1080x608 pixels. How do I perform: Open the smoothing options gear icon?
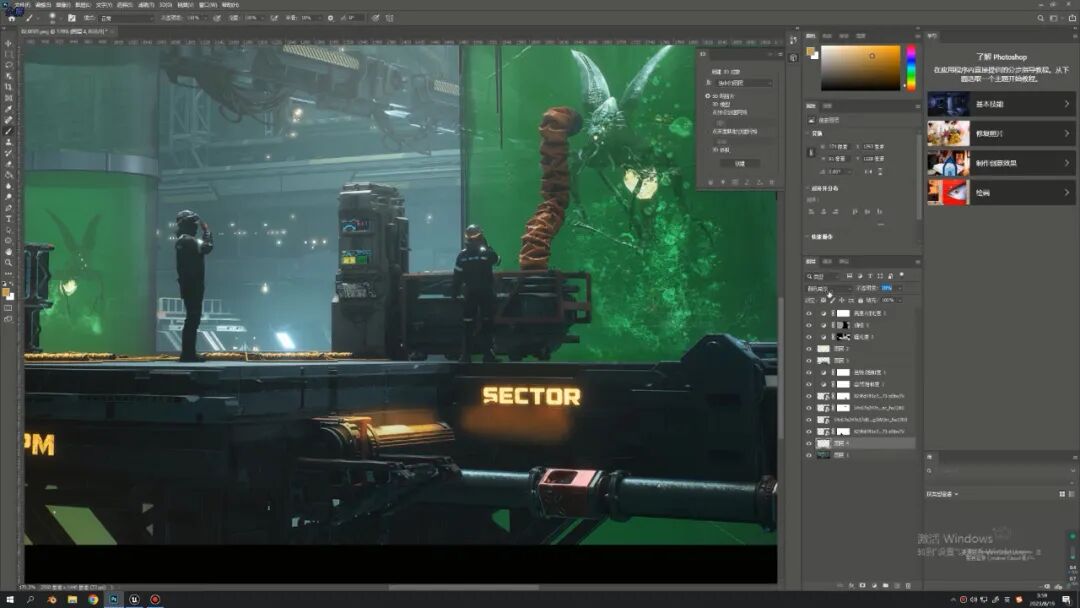(x=330, y=18)
